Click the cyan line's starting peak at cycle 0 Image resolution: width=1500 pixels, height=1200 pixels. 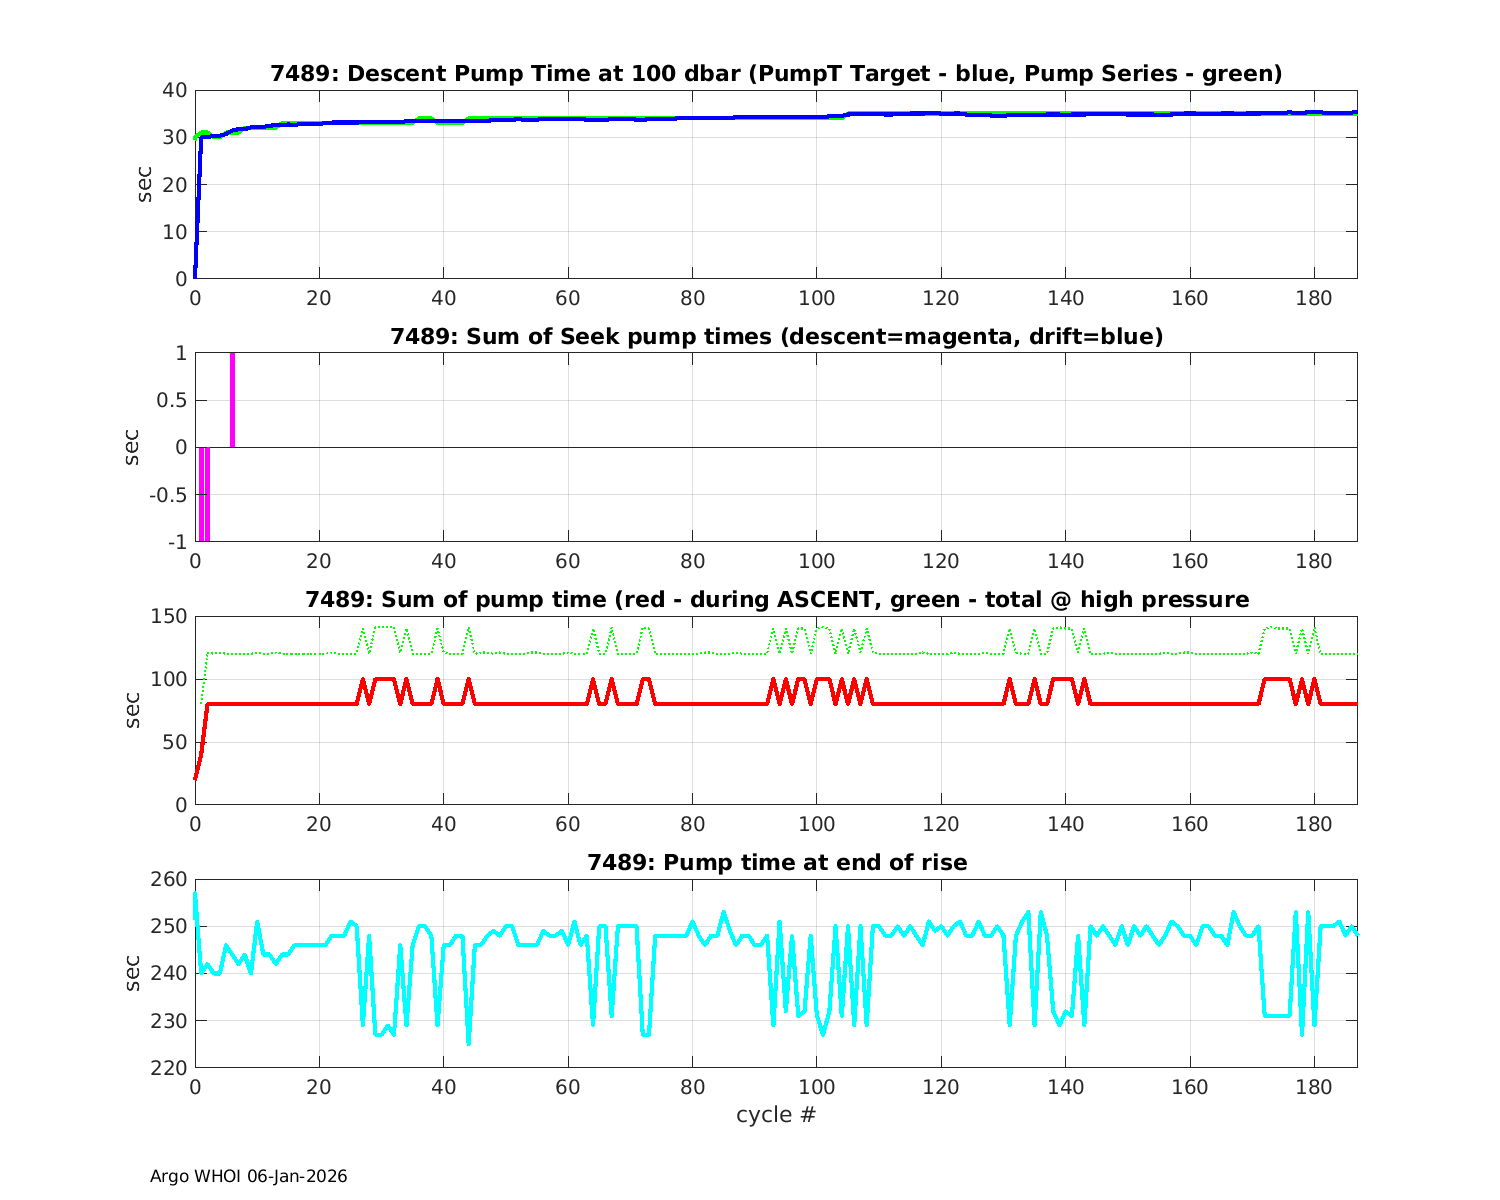click(196, 895)
